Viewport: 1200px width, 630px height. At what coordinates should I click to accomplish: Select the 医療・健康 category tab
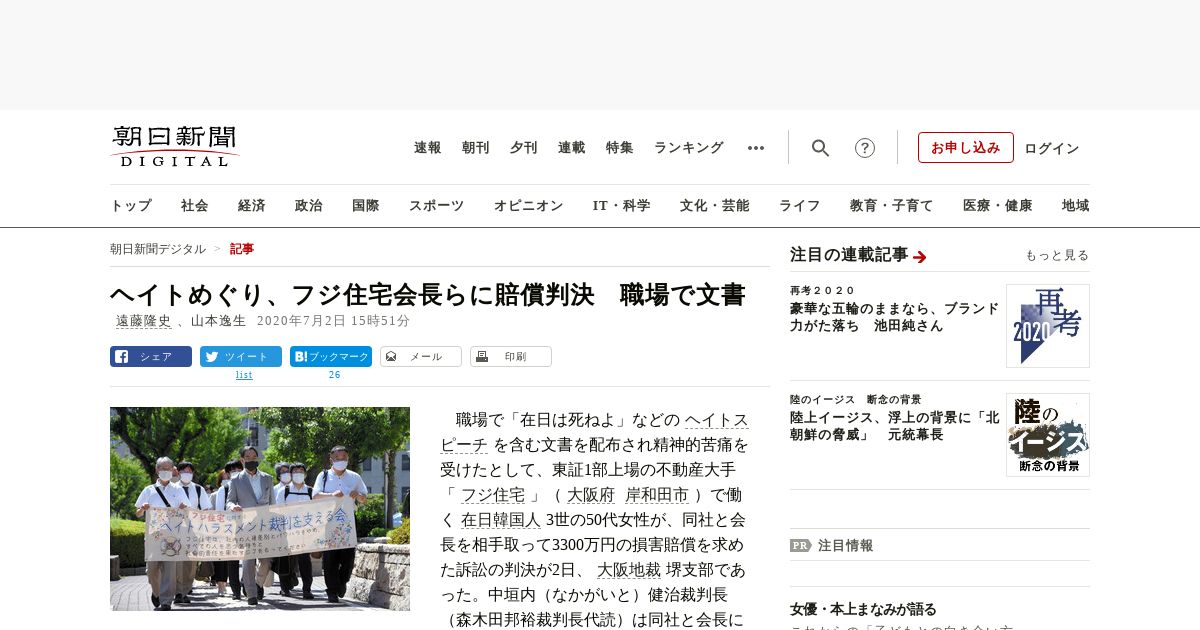tap(998, 206)
